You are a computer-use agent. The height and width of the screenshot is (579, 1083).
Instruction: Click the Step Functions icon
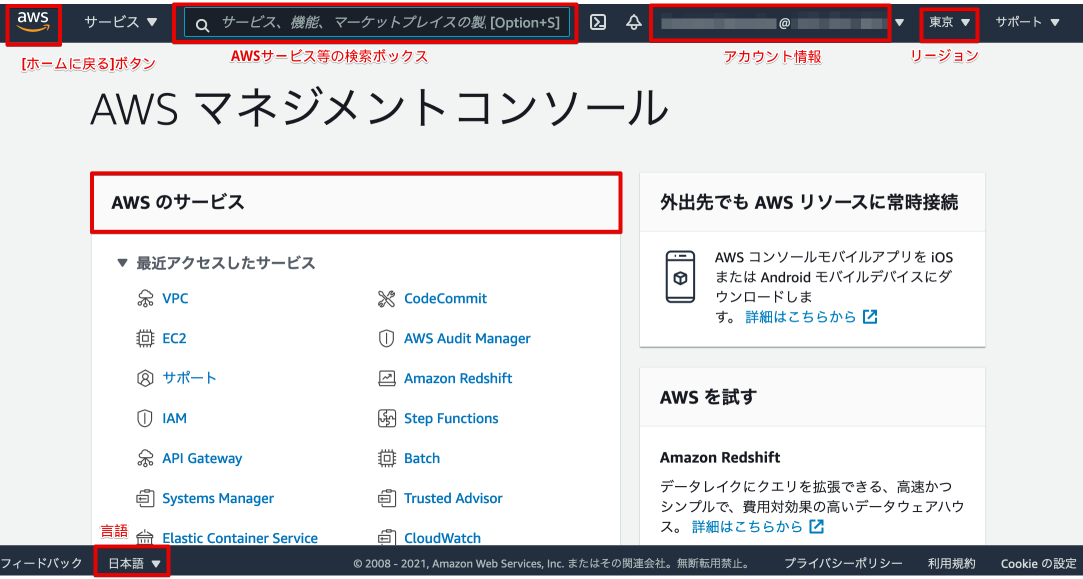pyautogui.click(x=387, y=419)
